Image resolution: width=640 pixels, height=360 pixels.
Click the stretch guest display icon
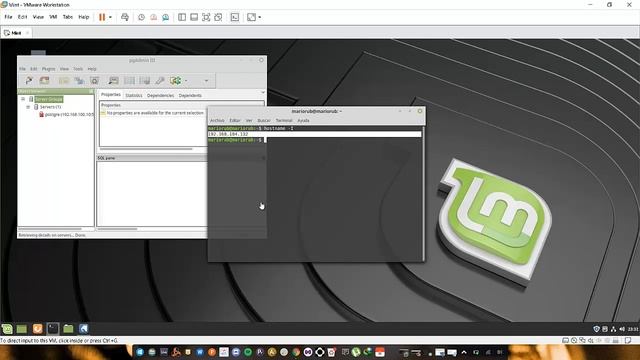251,17
